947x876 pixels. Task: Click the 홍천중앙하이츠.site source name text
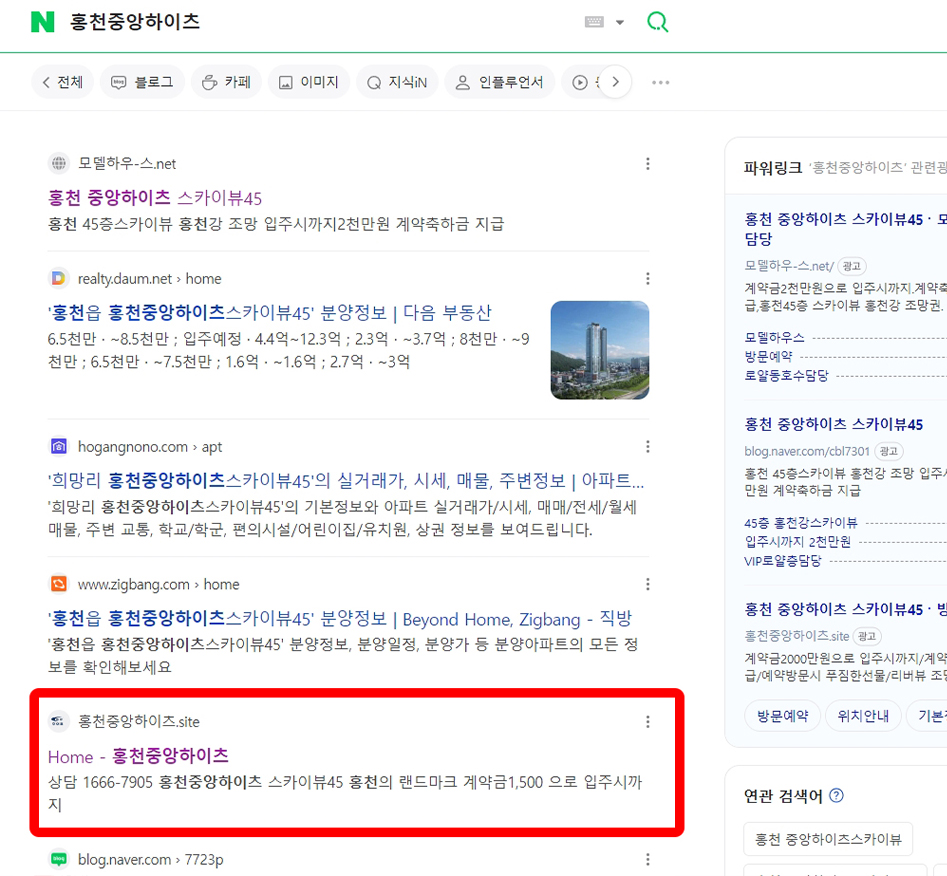(139, 722)
